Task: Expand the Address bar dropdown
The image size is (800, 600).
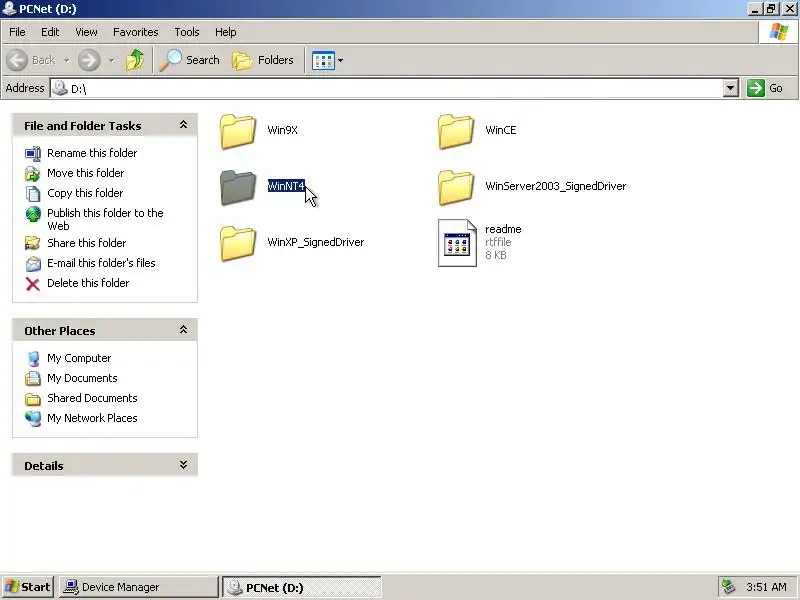Action: 731,88
